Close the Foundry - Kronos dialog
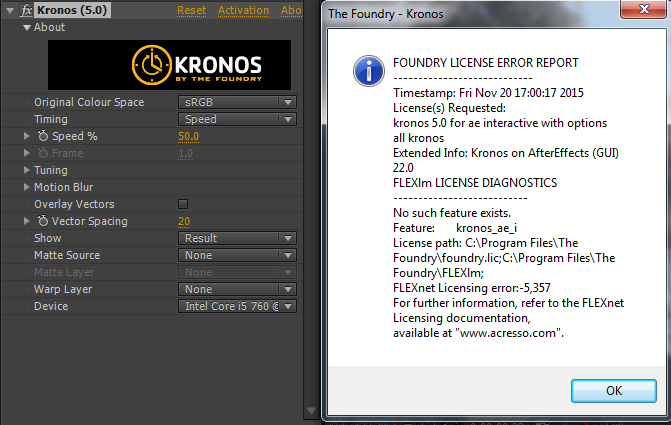The height and width of the screenshot is (425, 671). [644, 9]
